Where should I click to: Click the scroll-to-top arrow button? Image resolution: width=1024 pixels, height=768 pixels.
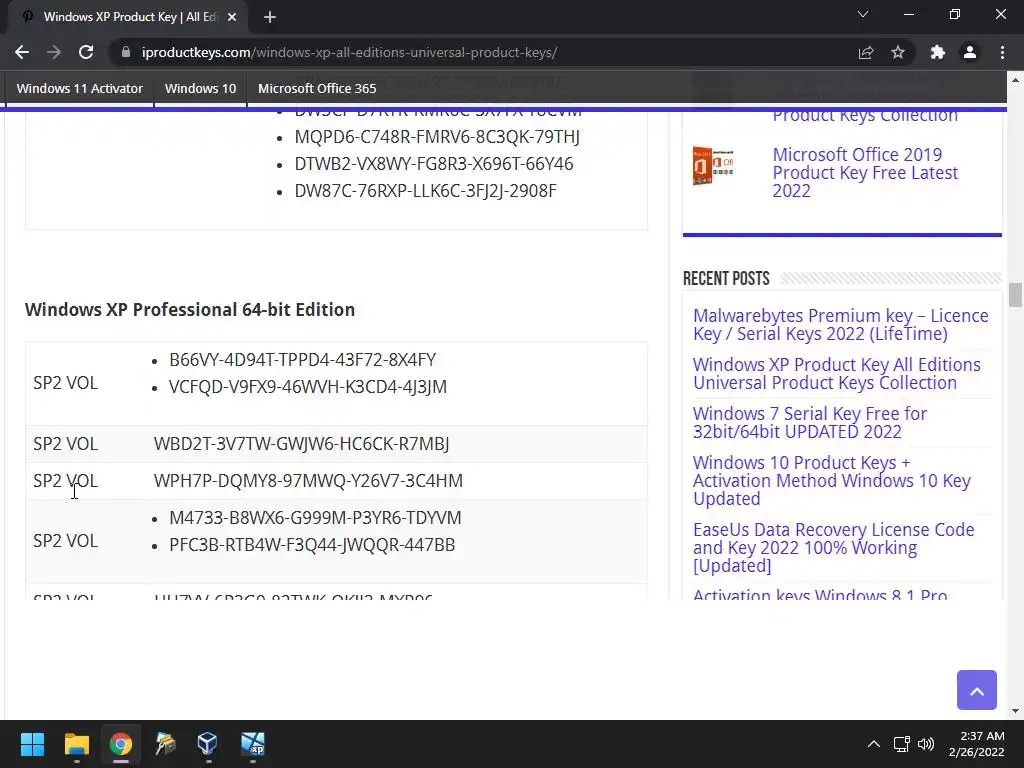point(976,690)
